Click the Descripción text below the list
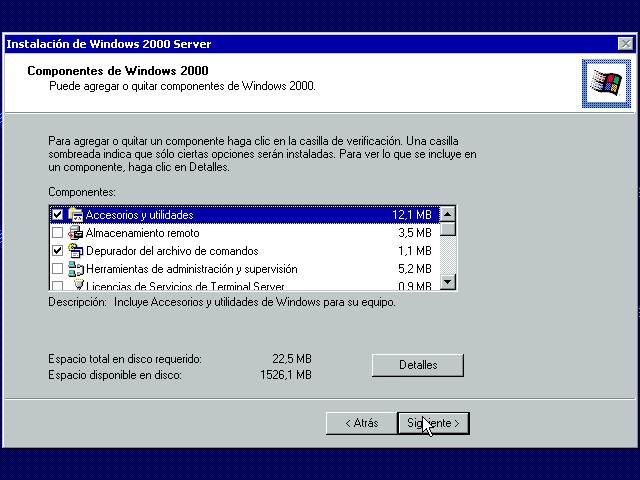This screenshot has height=480, width=640. click(x=222, y=302)
